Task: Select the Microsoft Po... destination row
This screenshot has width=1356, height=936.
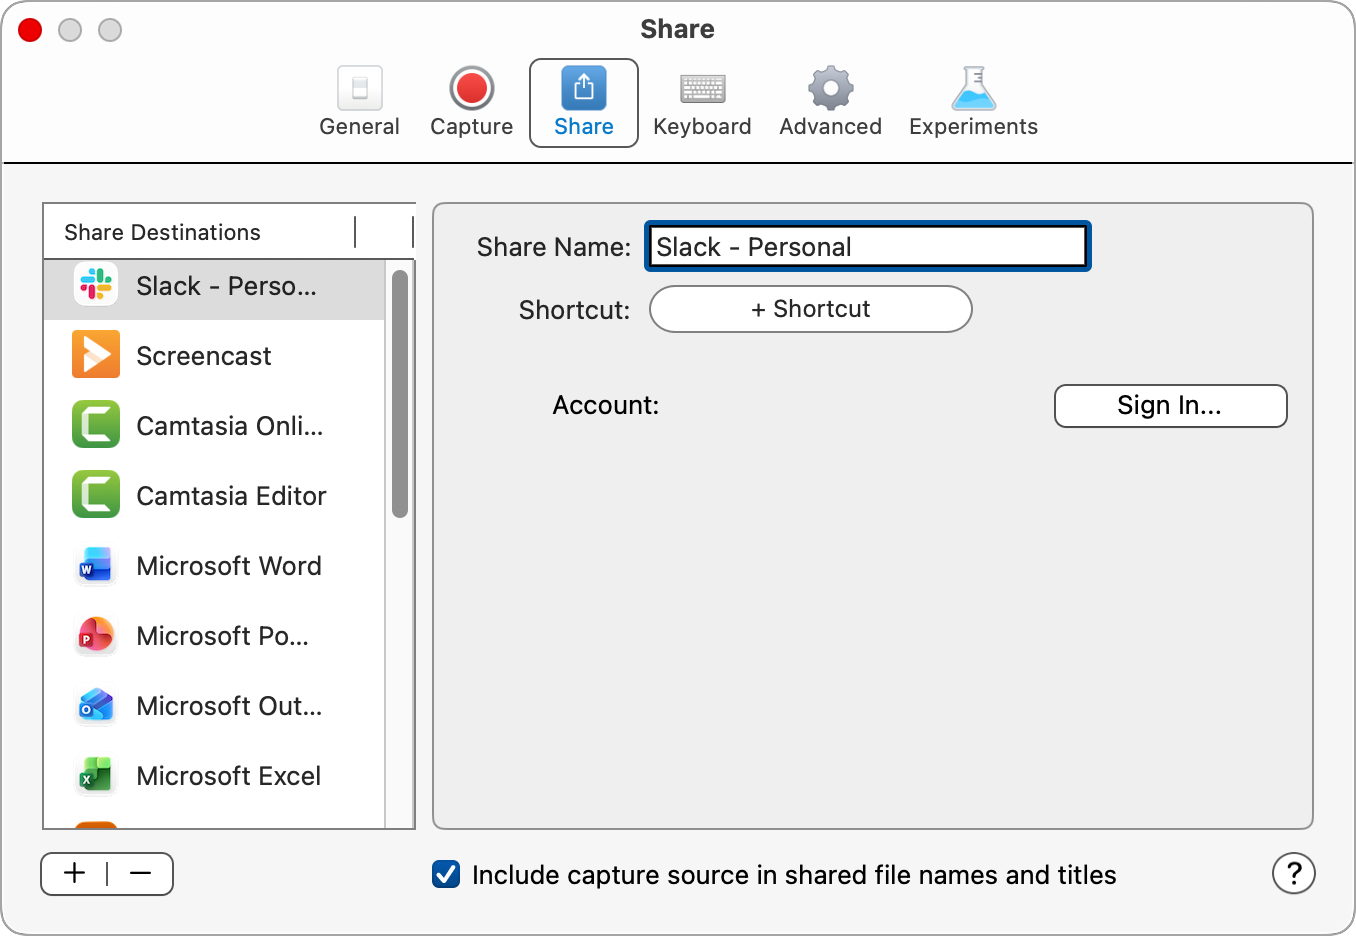Action: point(214,636)
